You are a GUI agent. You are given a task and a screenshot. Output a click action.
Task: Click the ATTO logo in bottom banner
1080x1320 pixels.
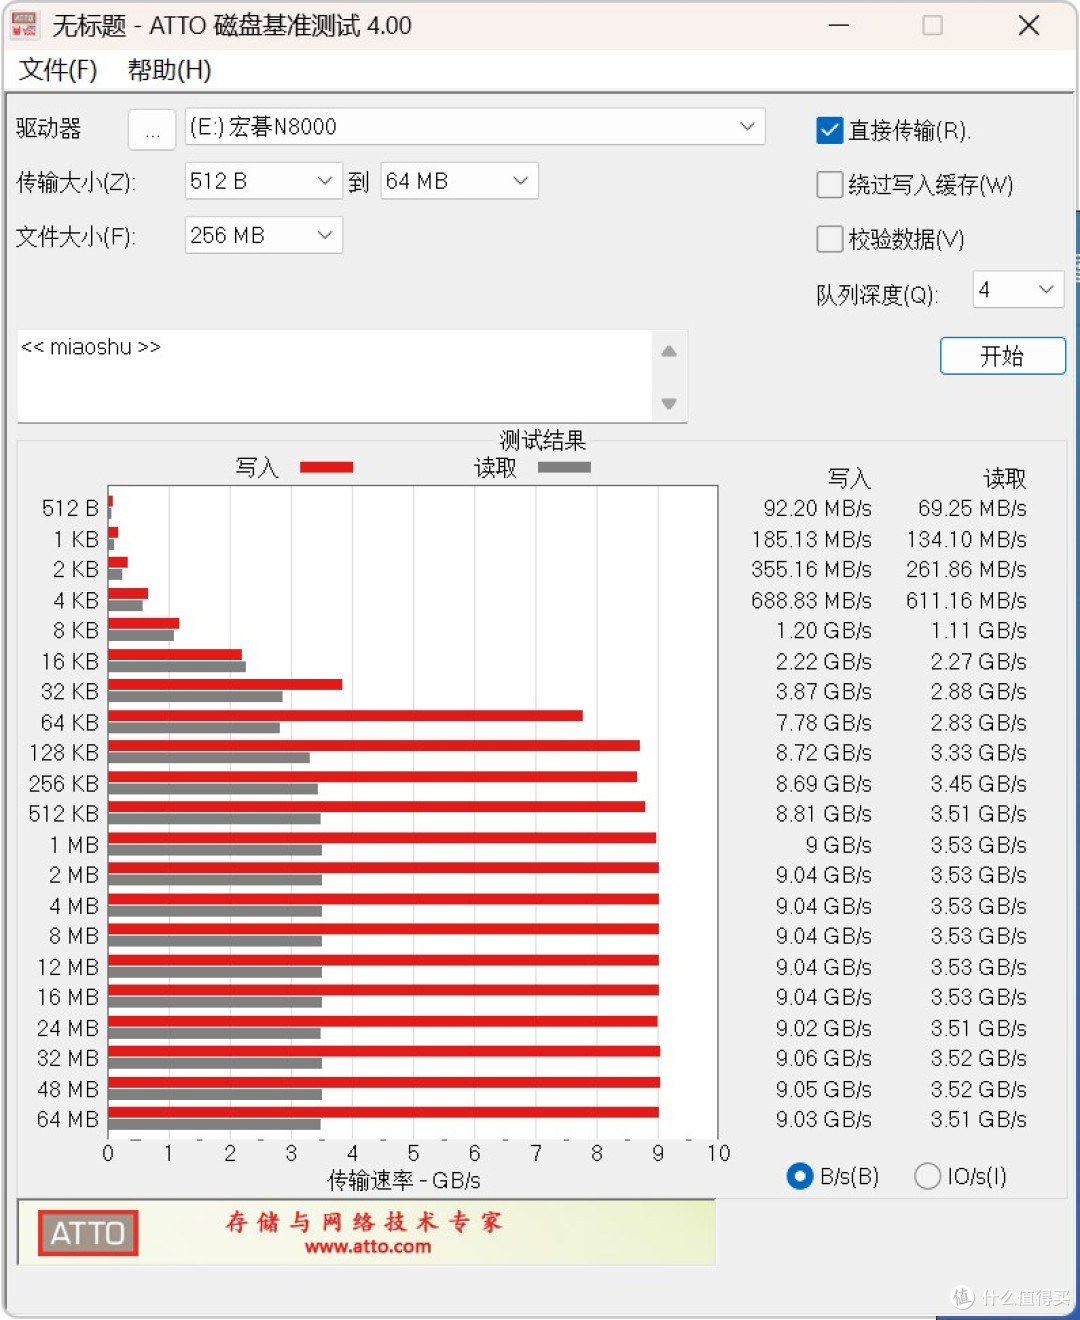pos(88,1233)
